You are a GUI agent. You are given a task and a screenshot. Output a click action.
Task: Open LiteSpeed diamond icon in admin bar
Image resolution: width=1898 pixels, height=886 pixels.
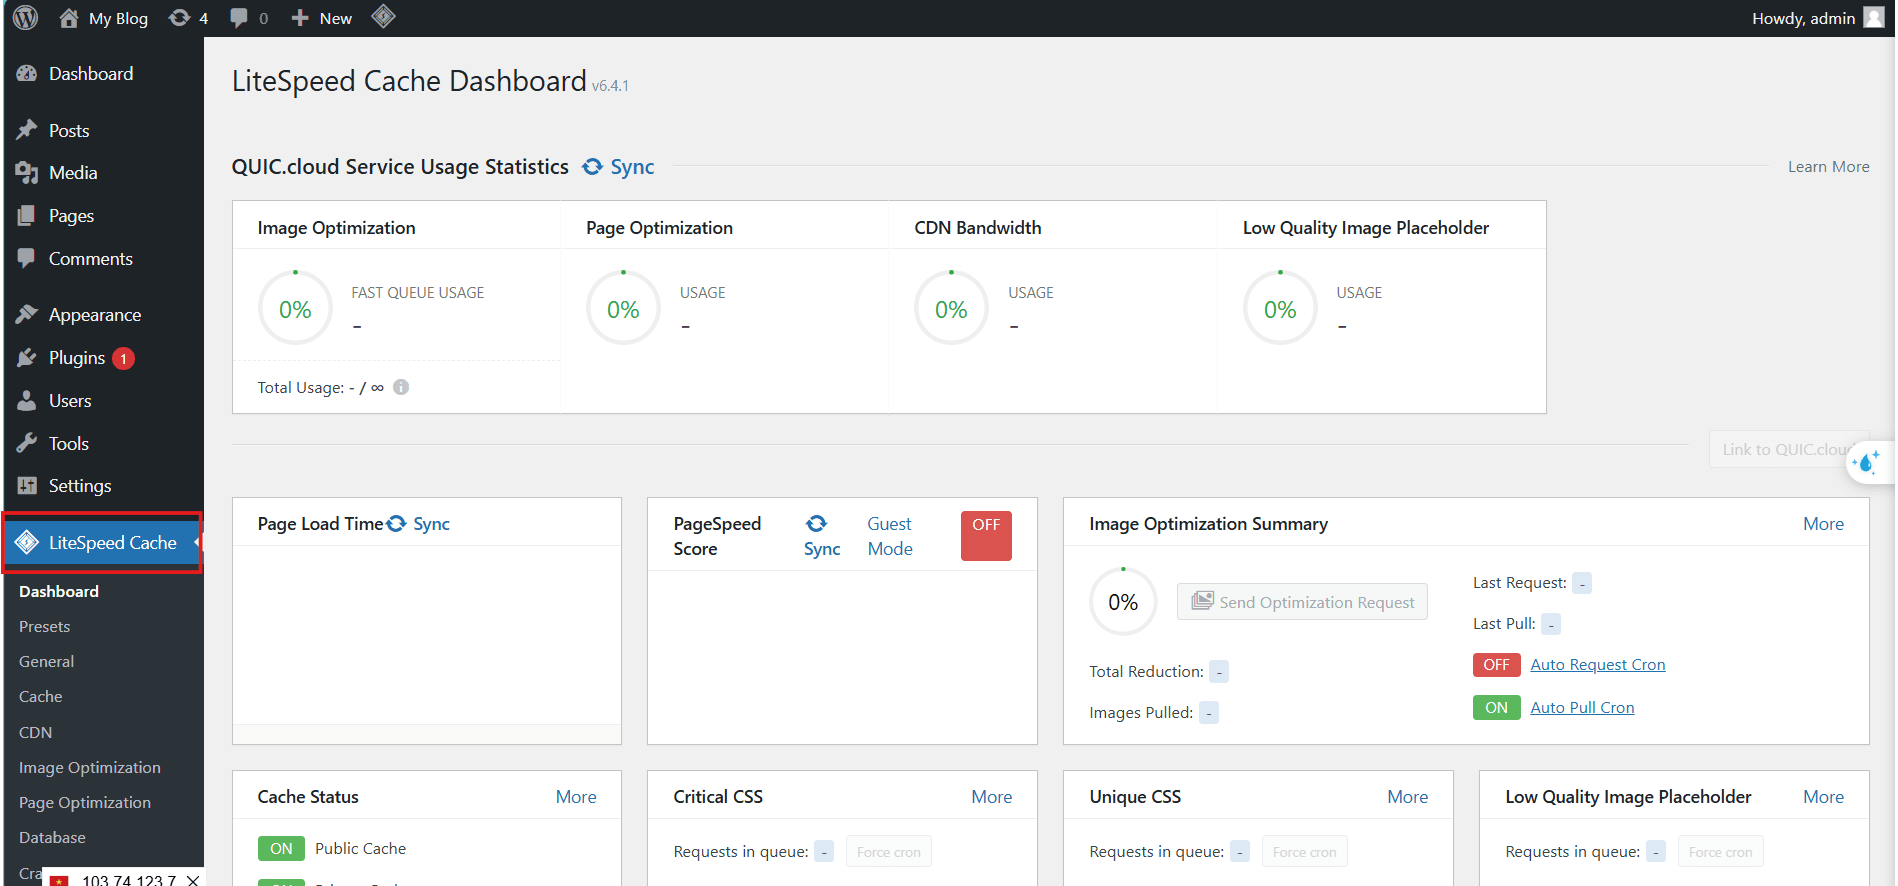383,17
